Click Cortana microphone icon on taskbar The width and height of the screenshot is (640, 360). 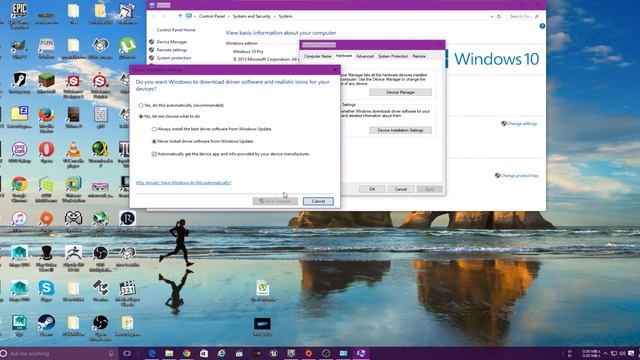click(x=111, y=353)
